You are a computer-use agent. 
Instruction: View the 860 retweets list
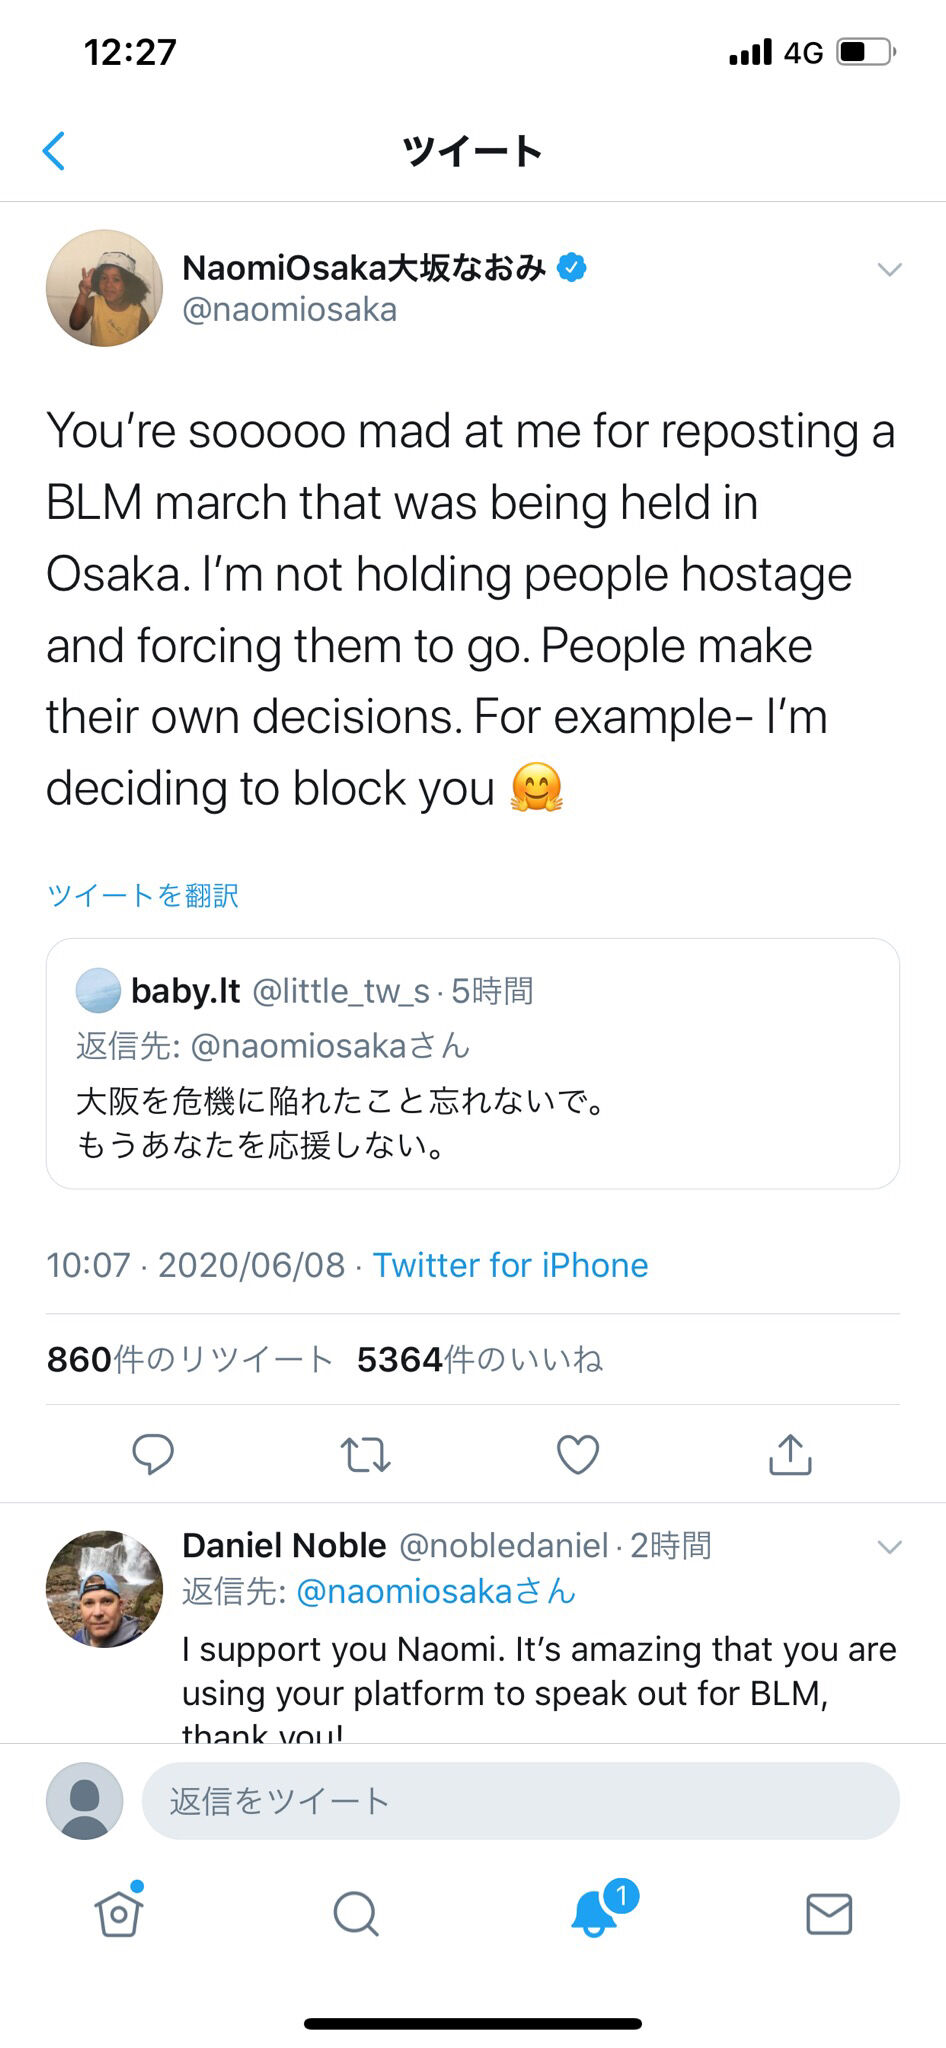point(190,1359)
